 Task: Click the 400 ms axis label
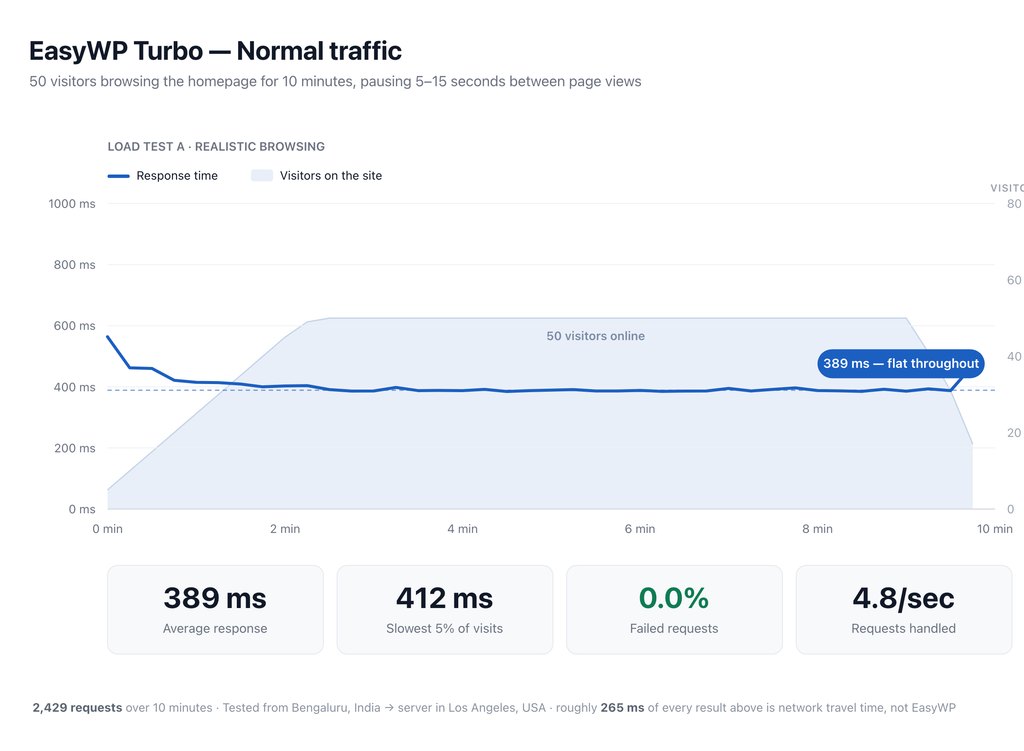[x=74, y=387]
